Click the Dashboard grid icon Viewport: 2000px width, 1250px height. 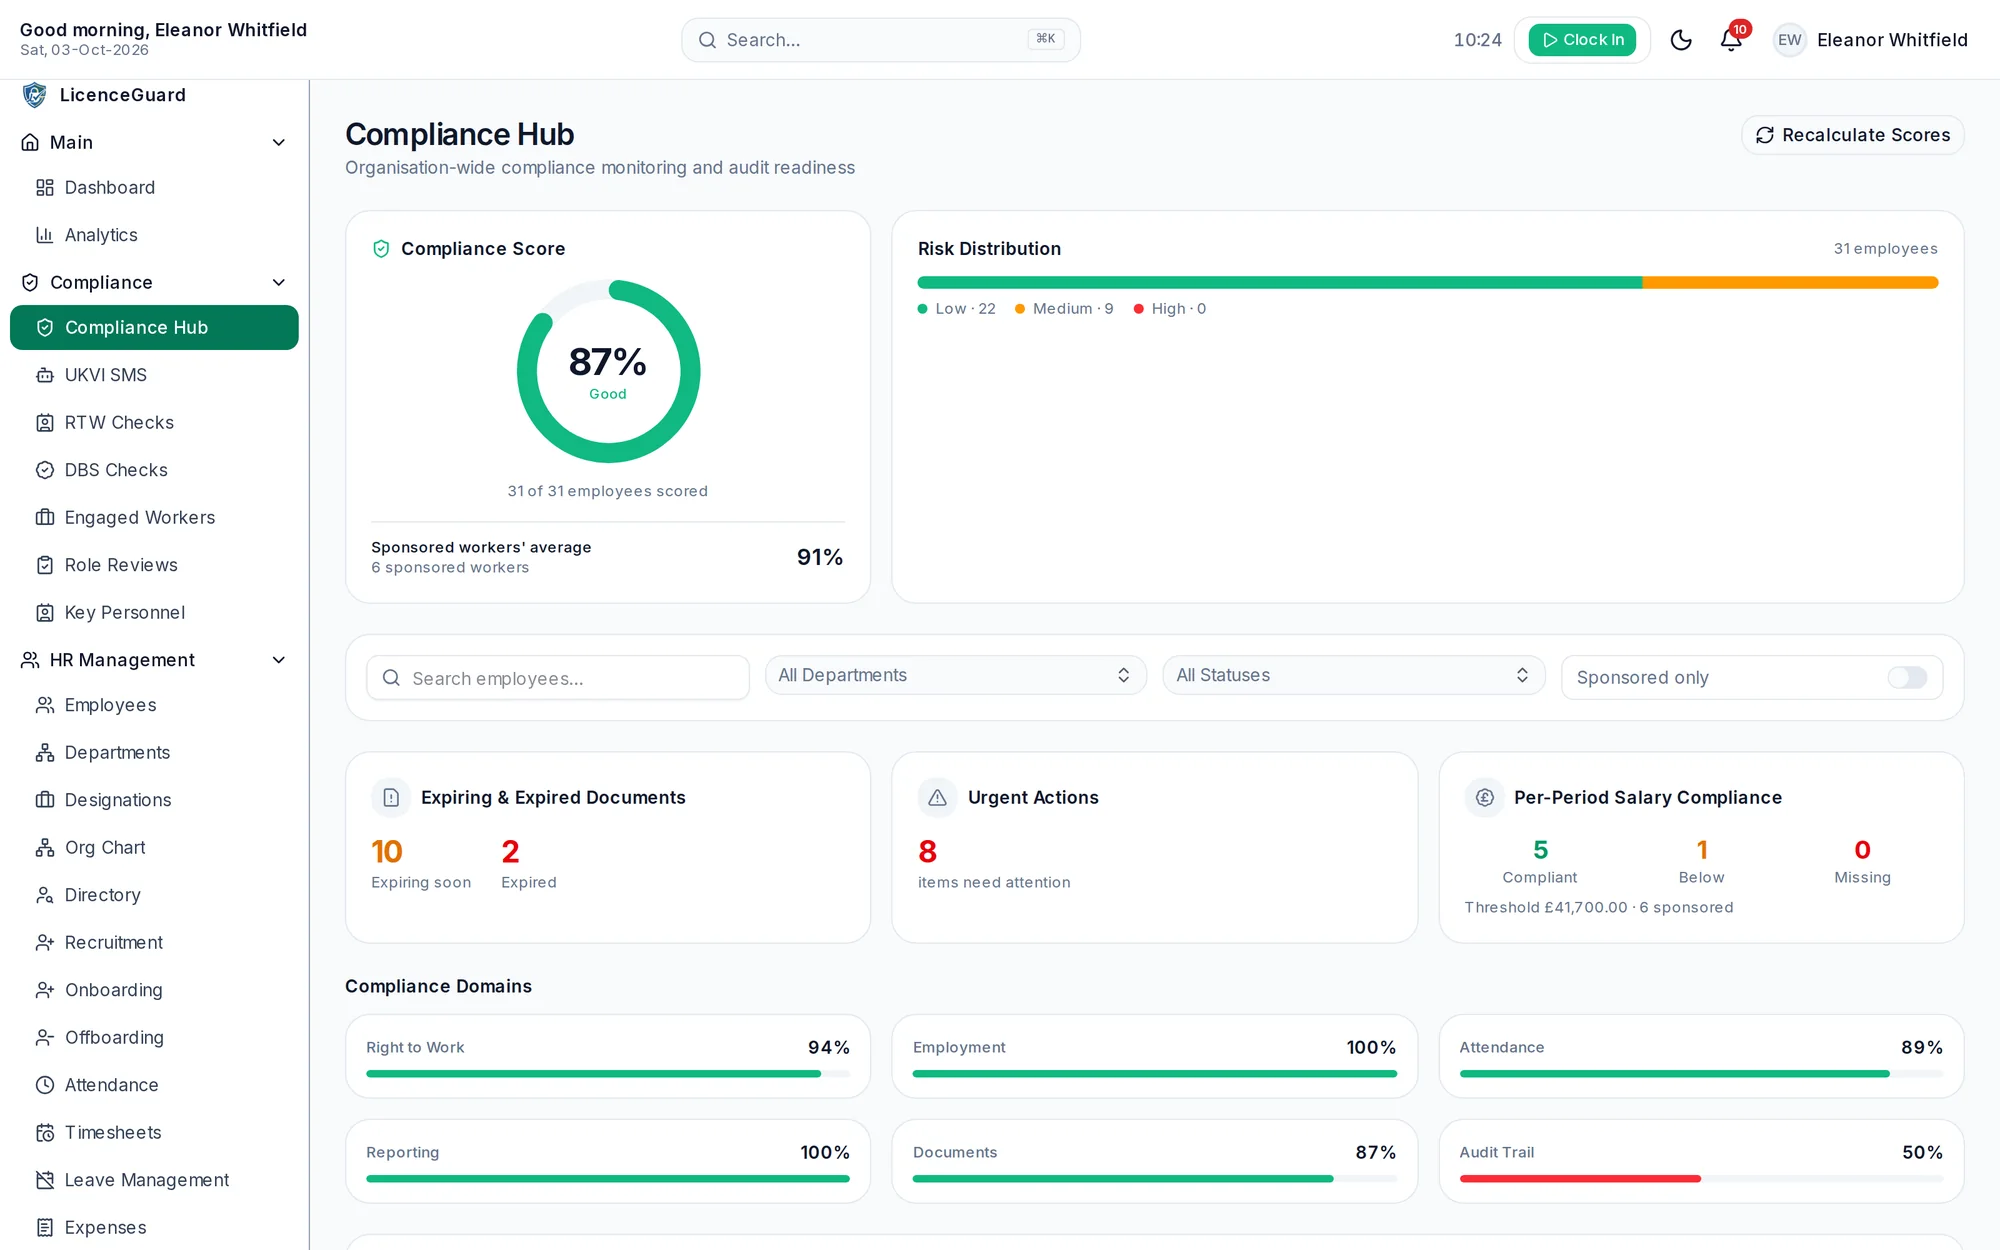[45, 188]
